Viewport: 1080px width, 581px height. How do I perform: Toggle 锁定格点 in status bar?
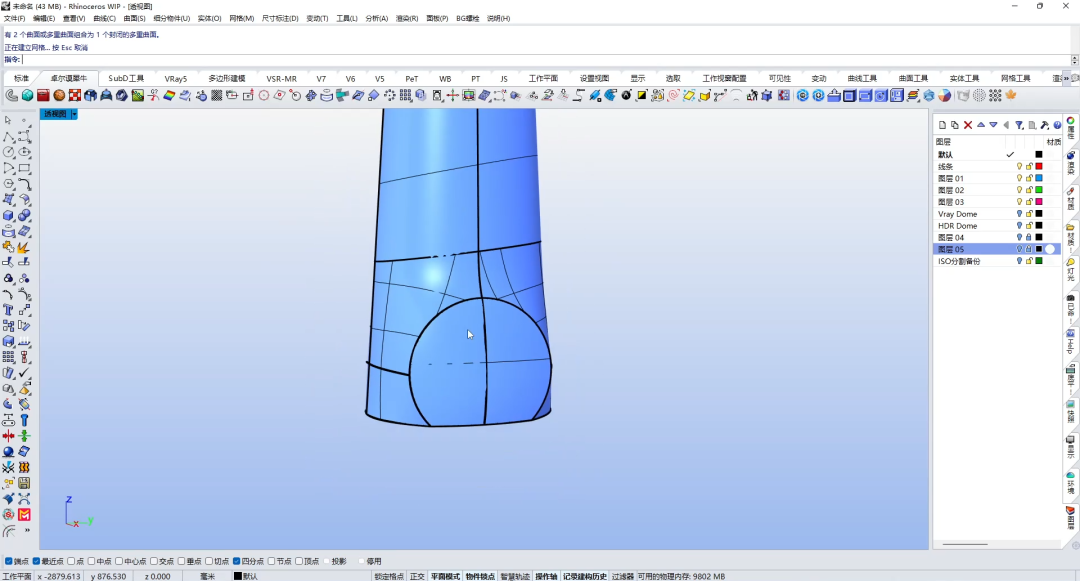(389, 576)
